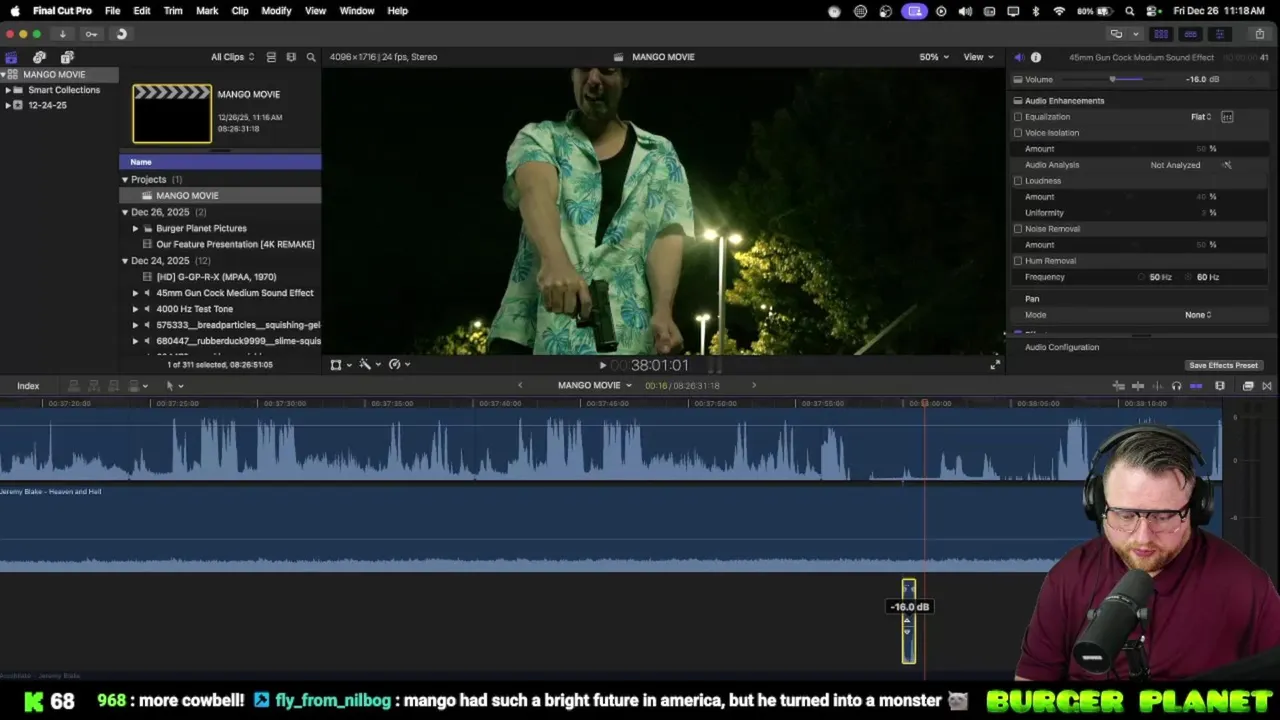Image resolution: width=1280 pixels, height=720 pixels.
Task: Open titles and generators sidebar icon
Action: [x=67, y=57]
